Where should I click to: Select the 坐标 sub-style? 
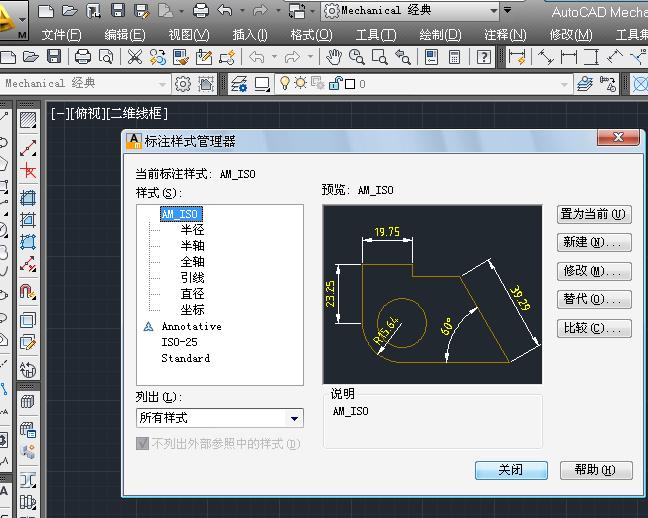(192, 310)
